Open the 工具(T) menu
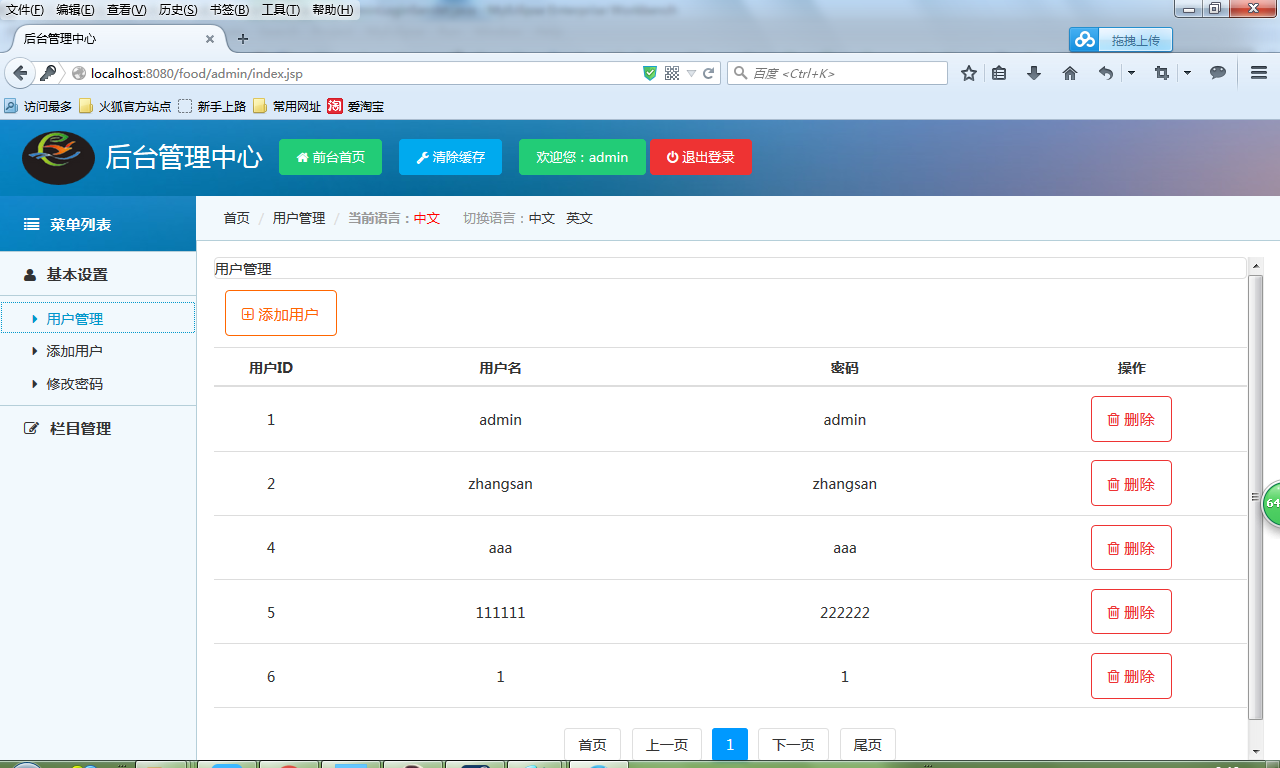1280x768 pixels. (280, 10)
